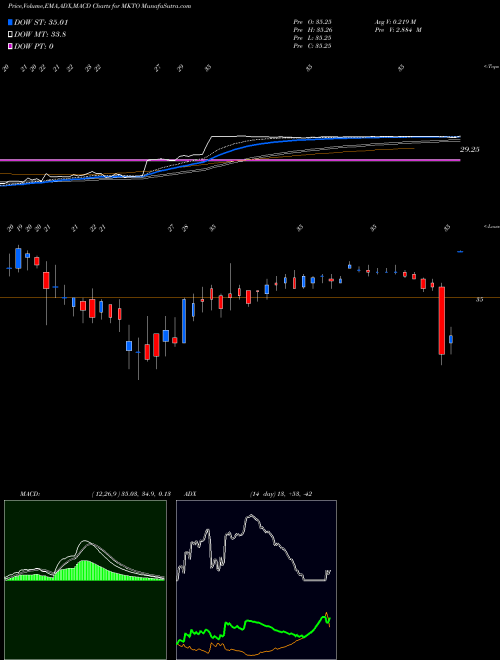Click the 'Pre H: 35.26' value

point(312,30)
